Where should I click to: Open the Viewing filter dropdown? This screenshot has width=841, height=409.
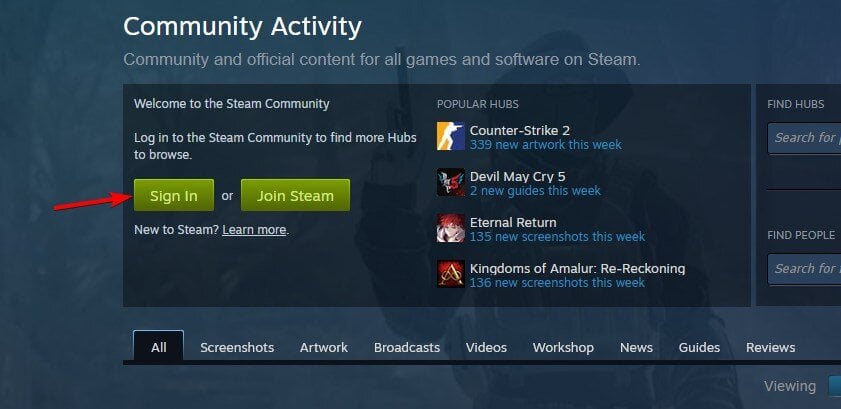click(835, 386)
